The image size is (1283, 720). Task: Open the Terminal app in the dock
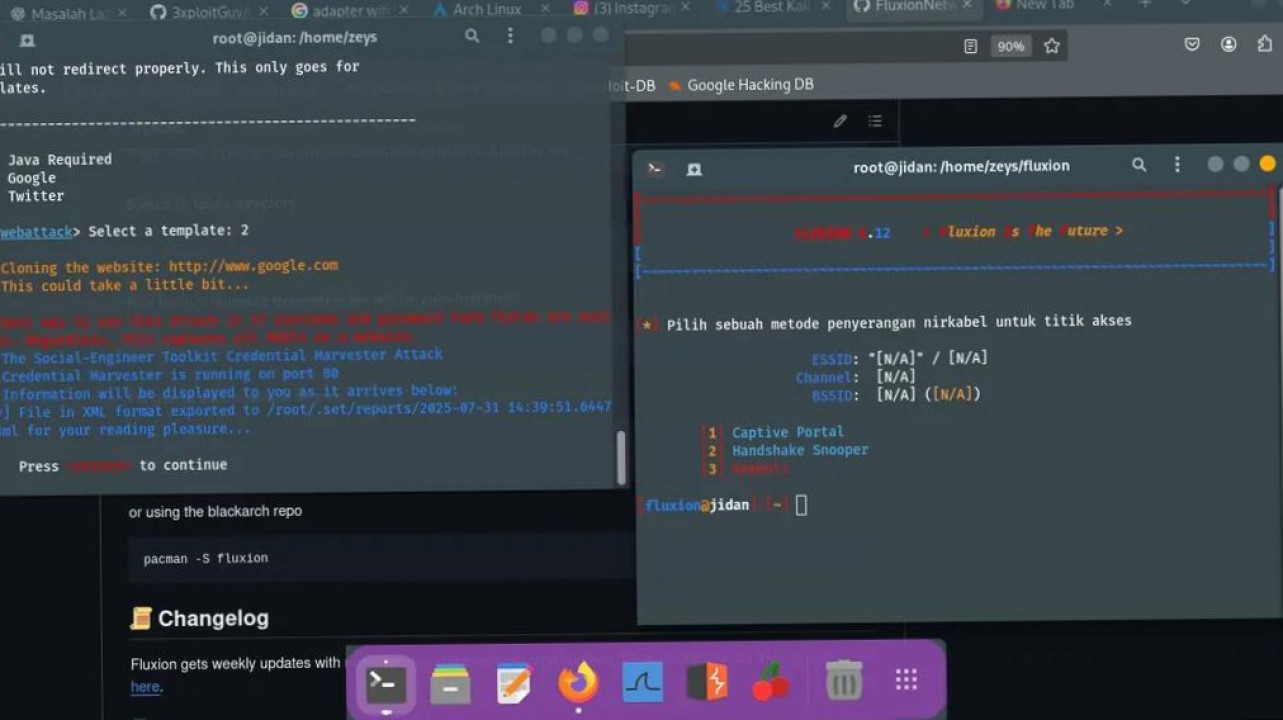(x=386, y=683)
